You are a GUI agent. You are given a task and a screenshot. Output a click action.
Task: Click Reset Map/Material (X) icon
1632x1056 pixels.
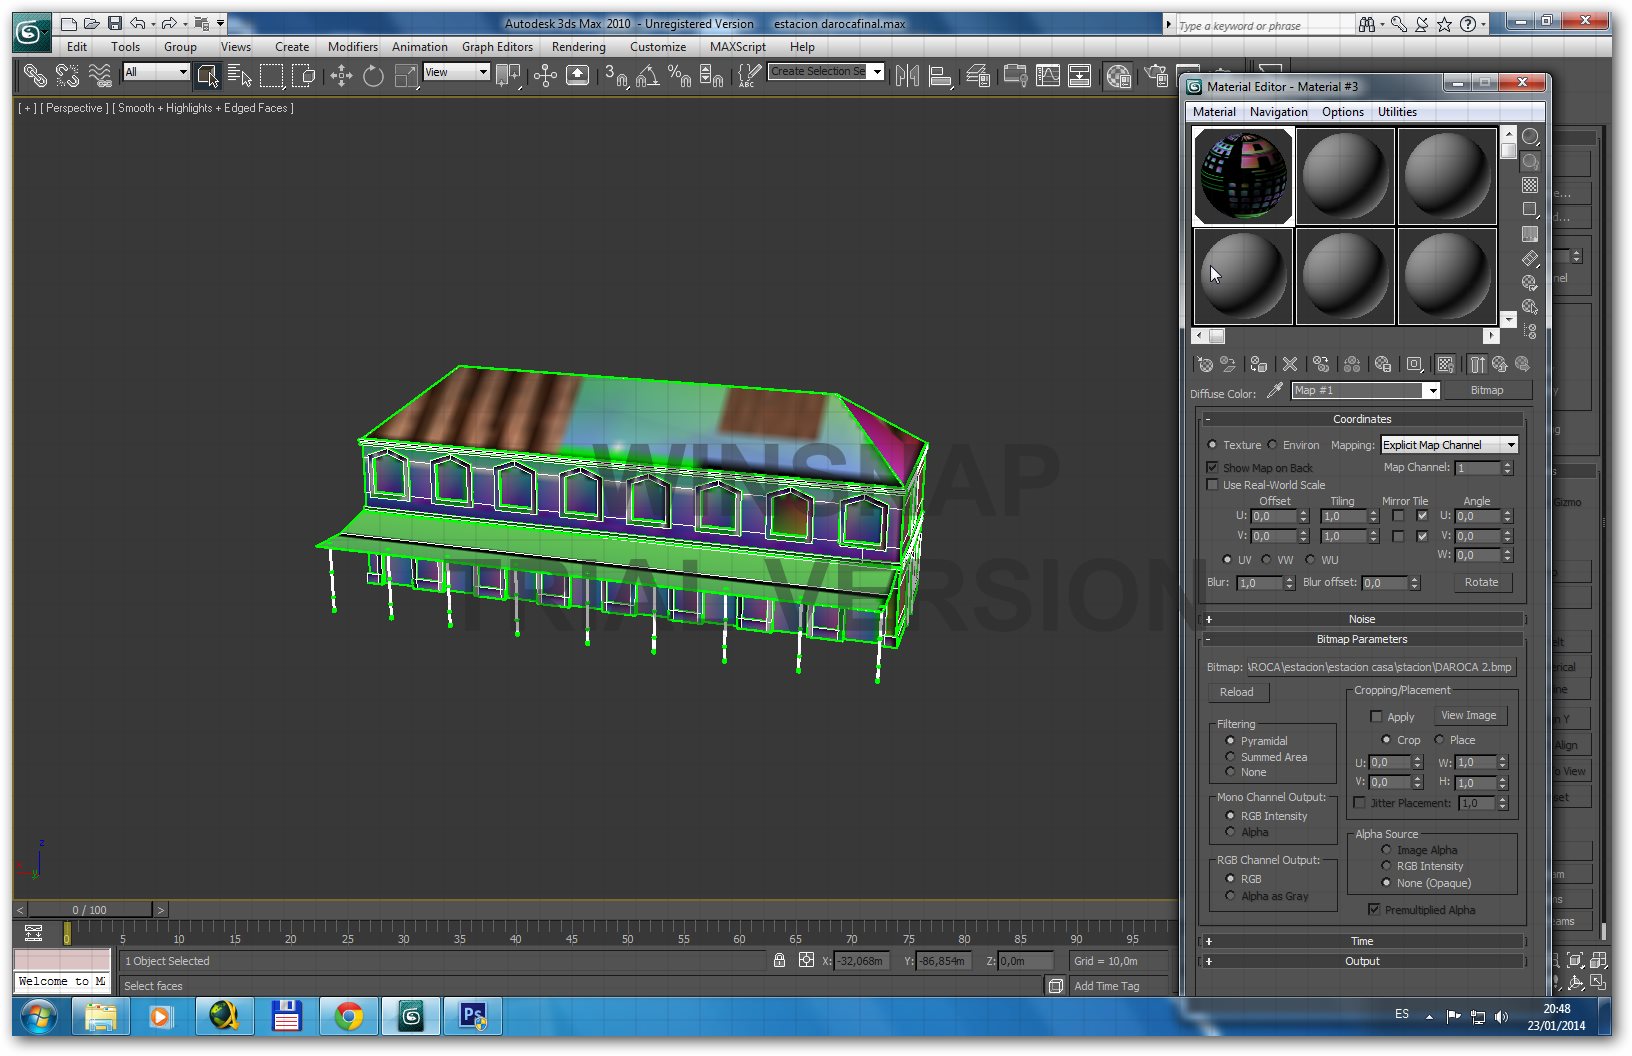[1290, 365]
